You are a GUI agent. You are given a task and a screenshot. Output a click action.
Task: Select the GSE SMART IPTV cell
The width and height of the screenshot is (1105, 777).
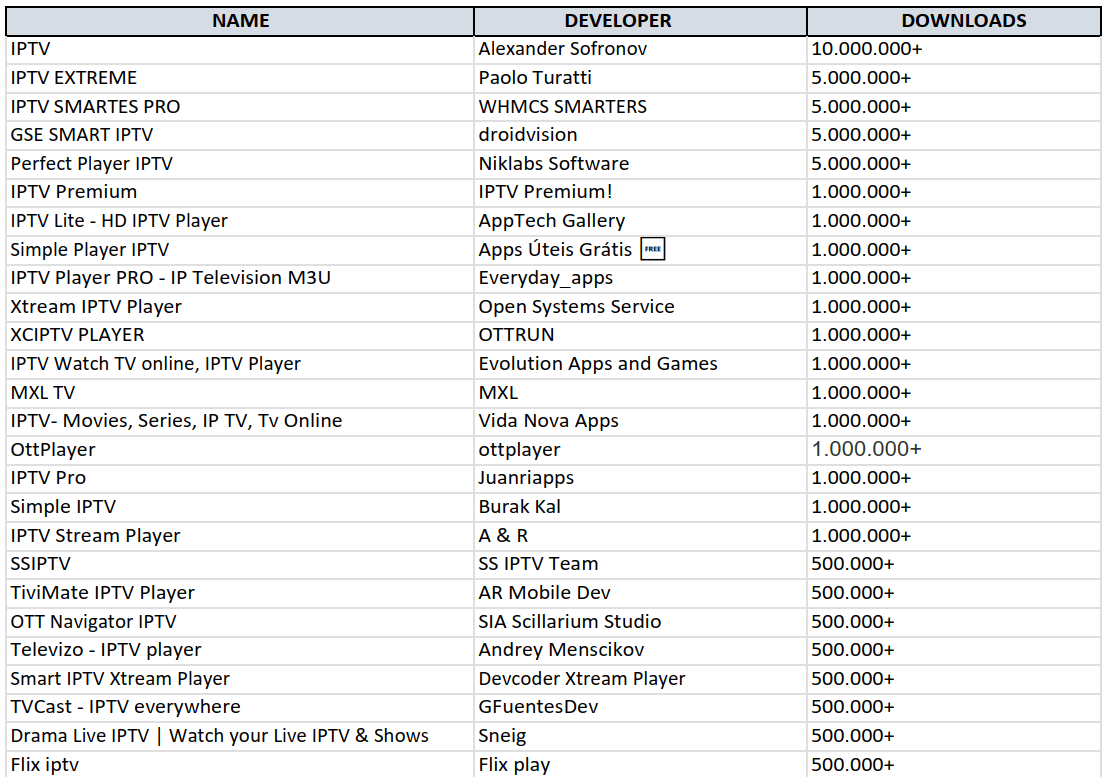coord(82,135)
